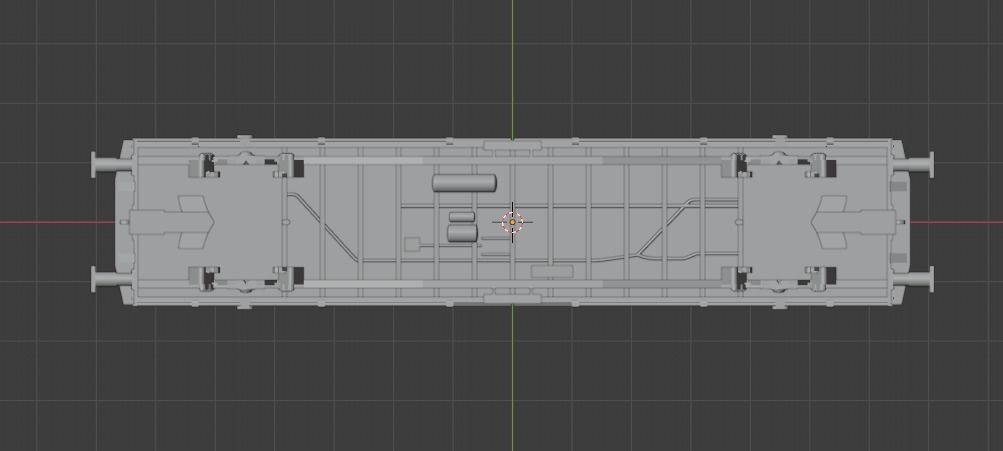Select the small square box near the pipes
Viewport: 1003px width, 451px height.
point(413,244)
